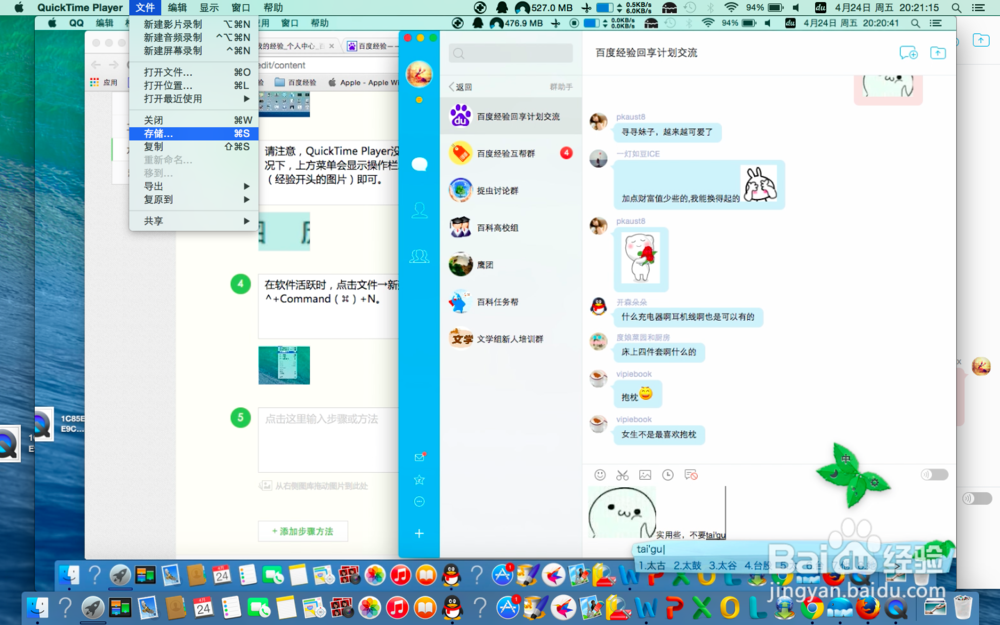Click the block-messages icon in chat toolbar
The height and width of the screenshot is (625, 1000).
691,474
